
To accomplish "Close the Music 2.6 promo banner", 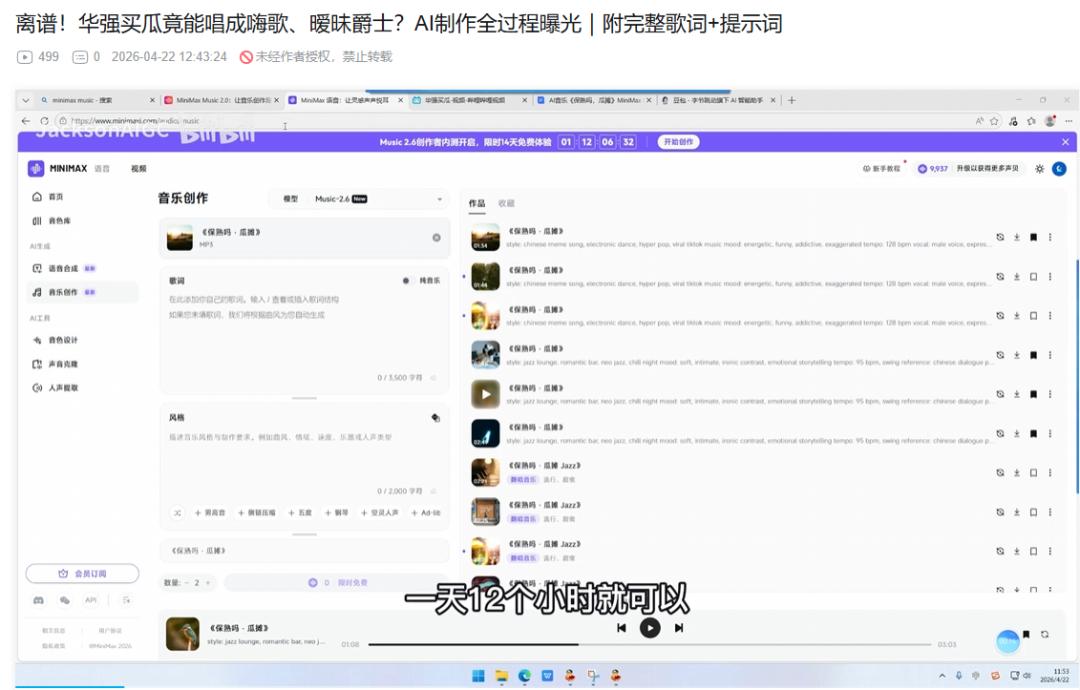I will click(1065, 142).
